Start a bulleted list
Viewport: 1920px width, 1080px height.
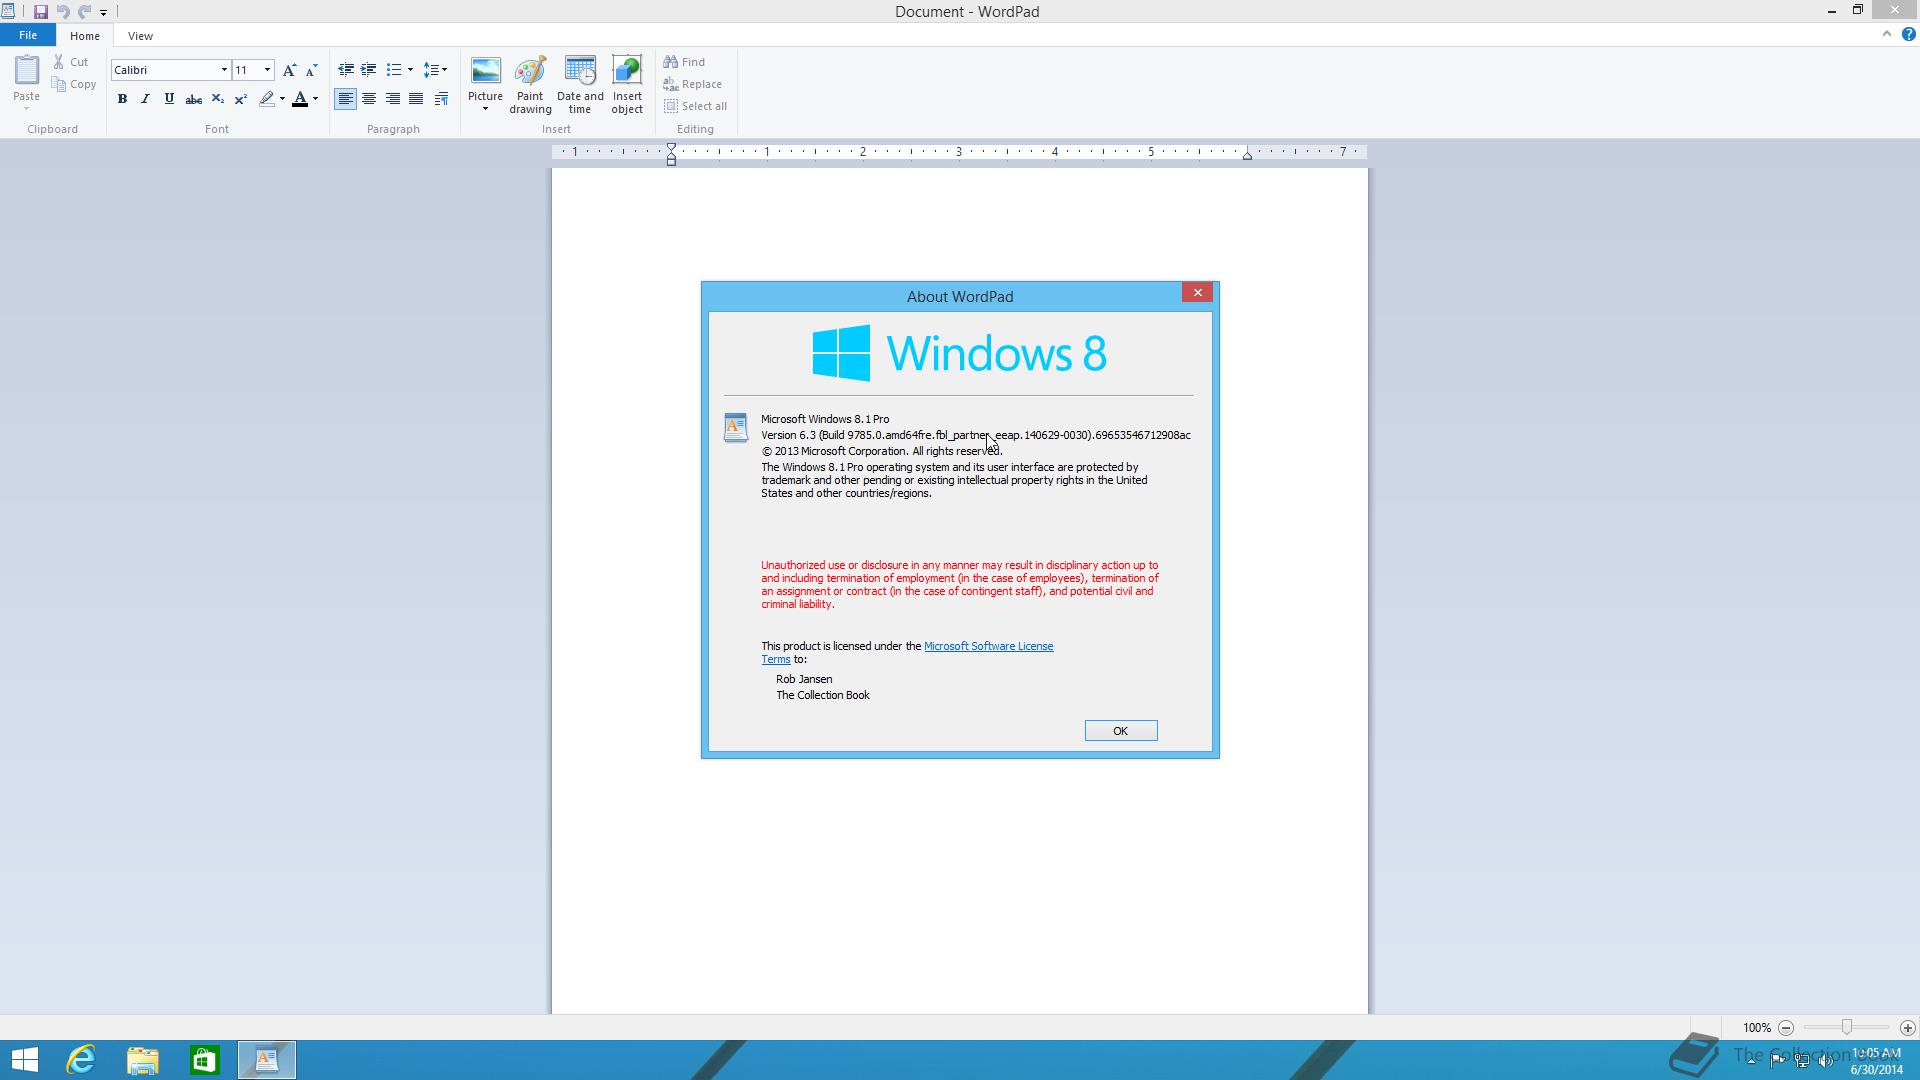[394, 70]
